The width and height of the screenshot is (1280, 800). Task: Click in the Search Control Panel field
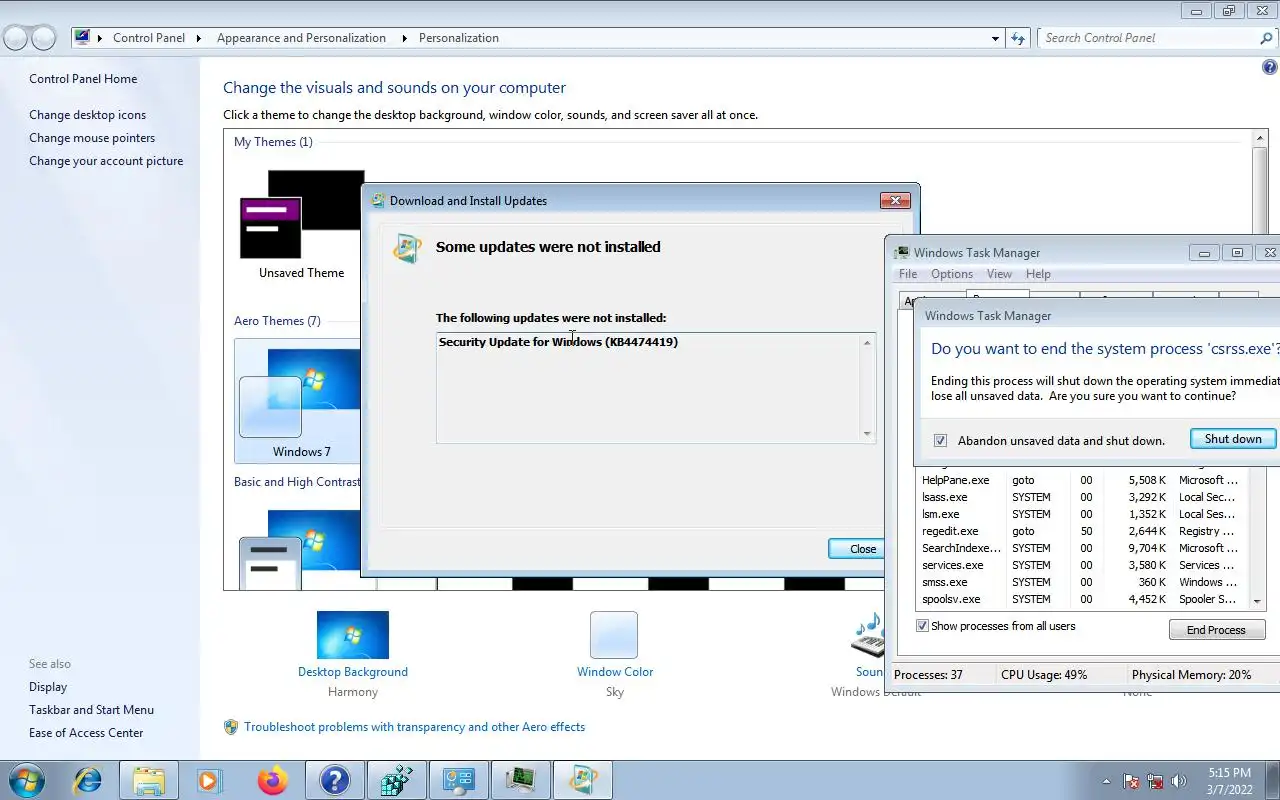(x=1148, y=38)
